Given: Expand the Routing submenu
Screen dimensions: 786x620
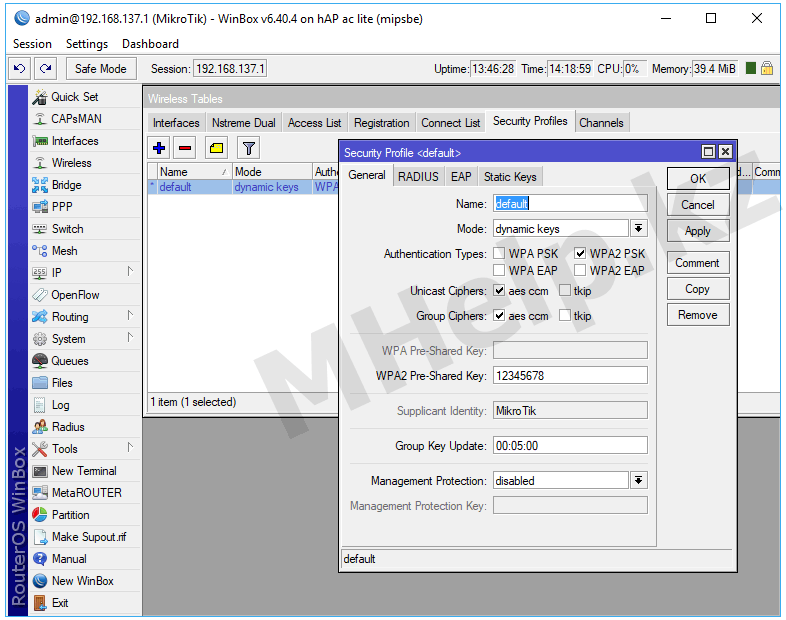Looking at the screenshot, I should (130, 316).
